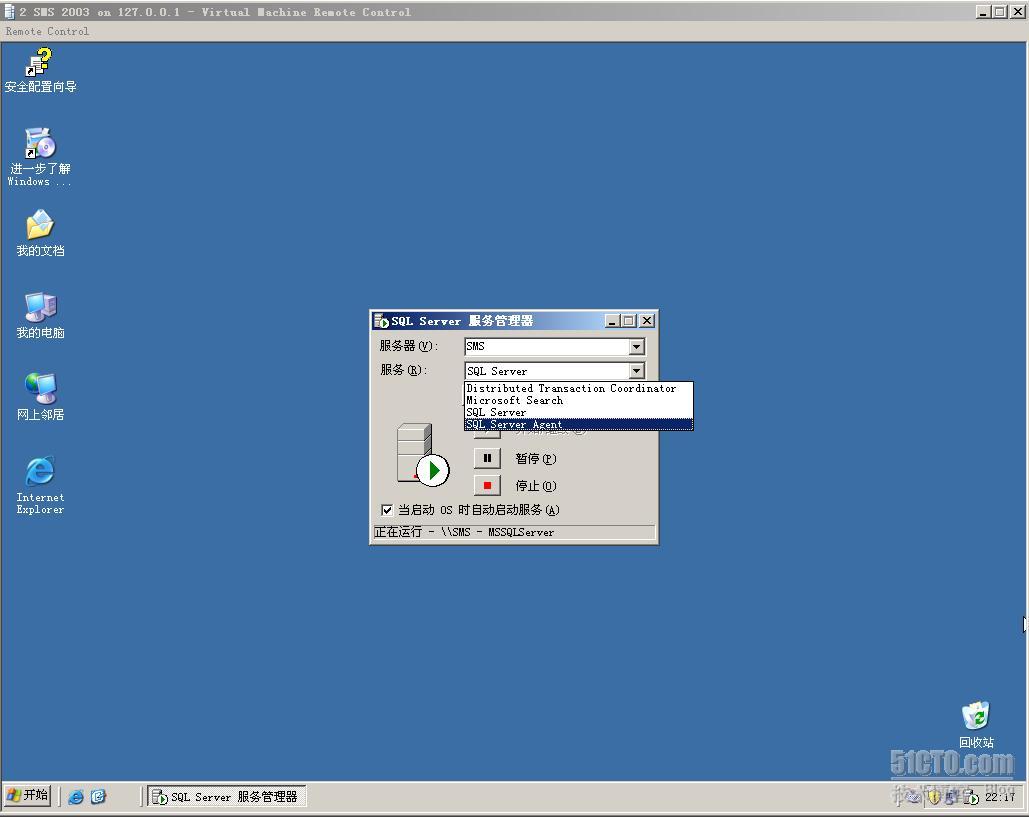Viewport: 1029px width, 817px height.
Task: Click the Internet Explorer quick launch icon
Action: (x=76, y=797)
